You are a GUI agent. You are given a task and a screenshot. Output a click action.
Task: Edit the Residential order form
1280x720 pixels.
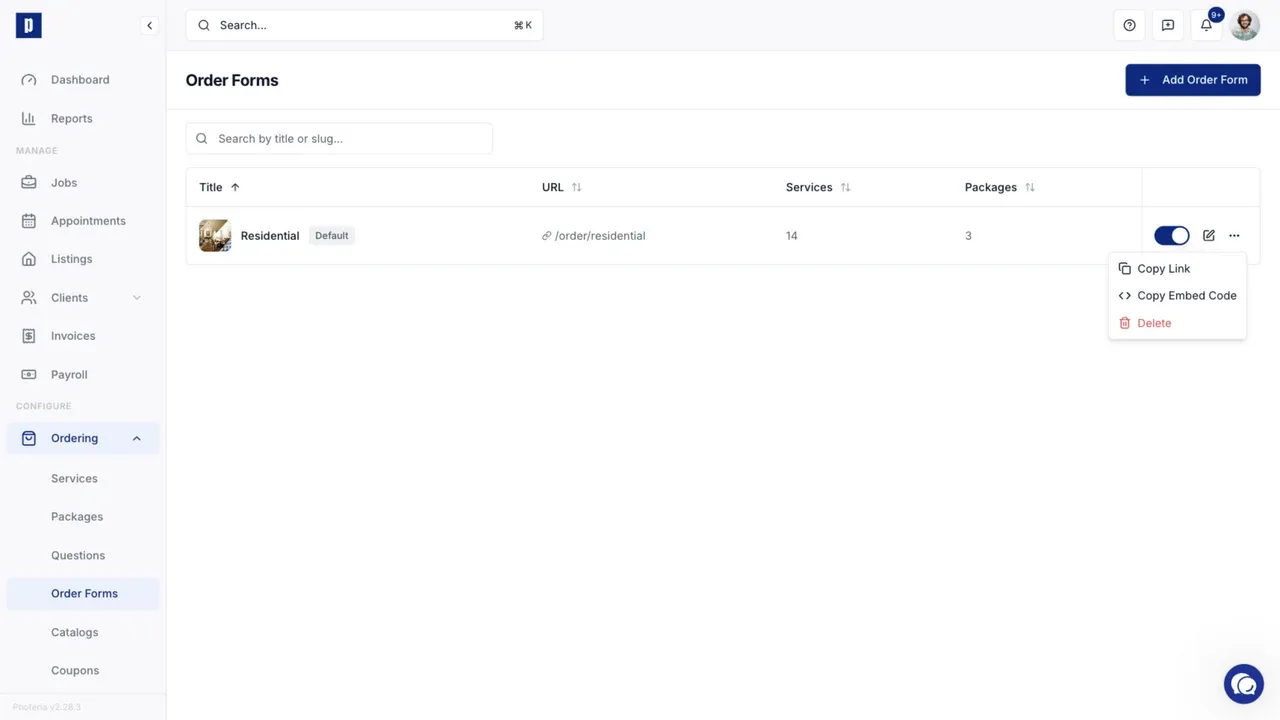click(x=1209, y=236)
